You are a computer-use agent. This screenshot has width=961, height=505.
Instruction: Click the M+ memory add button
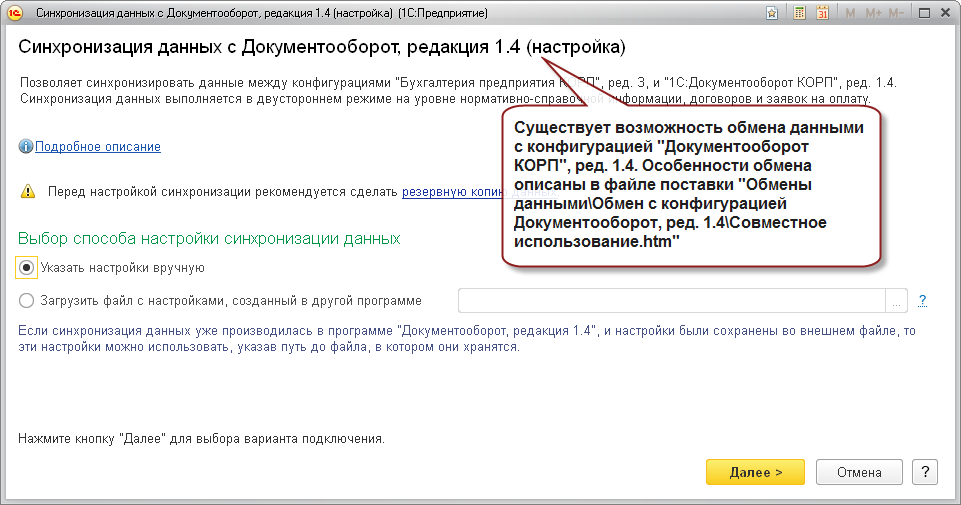873,13
